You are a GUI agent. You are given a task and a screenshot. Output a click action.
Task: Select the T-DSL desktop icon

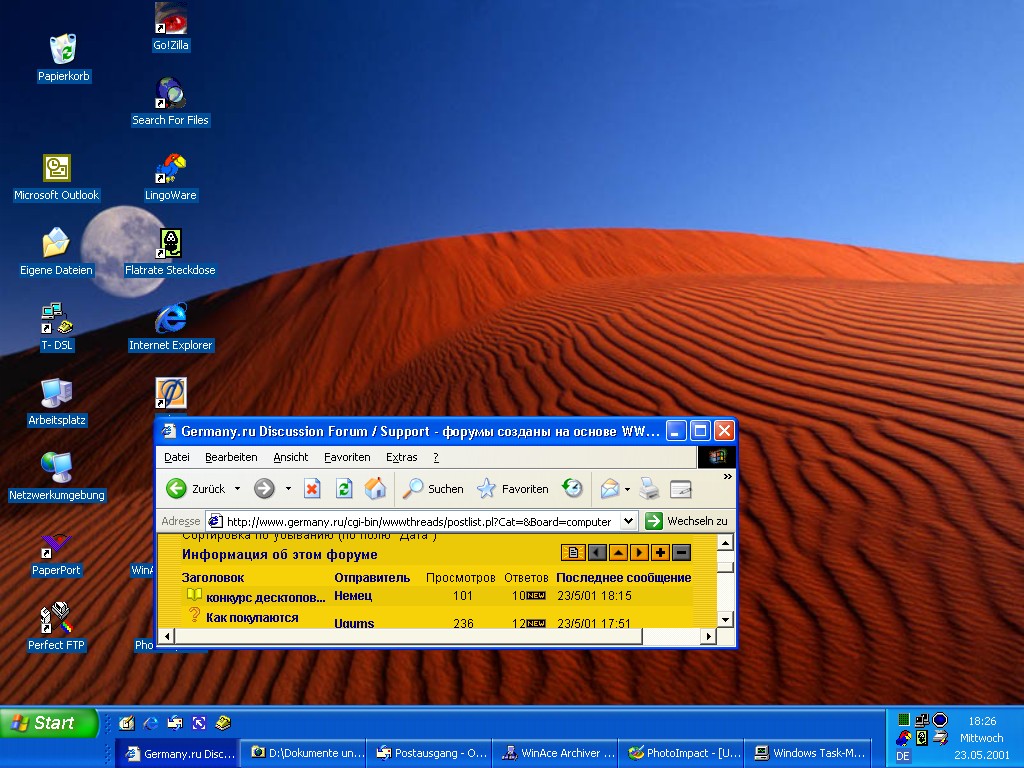point(57,327)
